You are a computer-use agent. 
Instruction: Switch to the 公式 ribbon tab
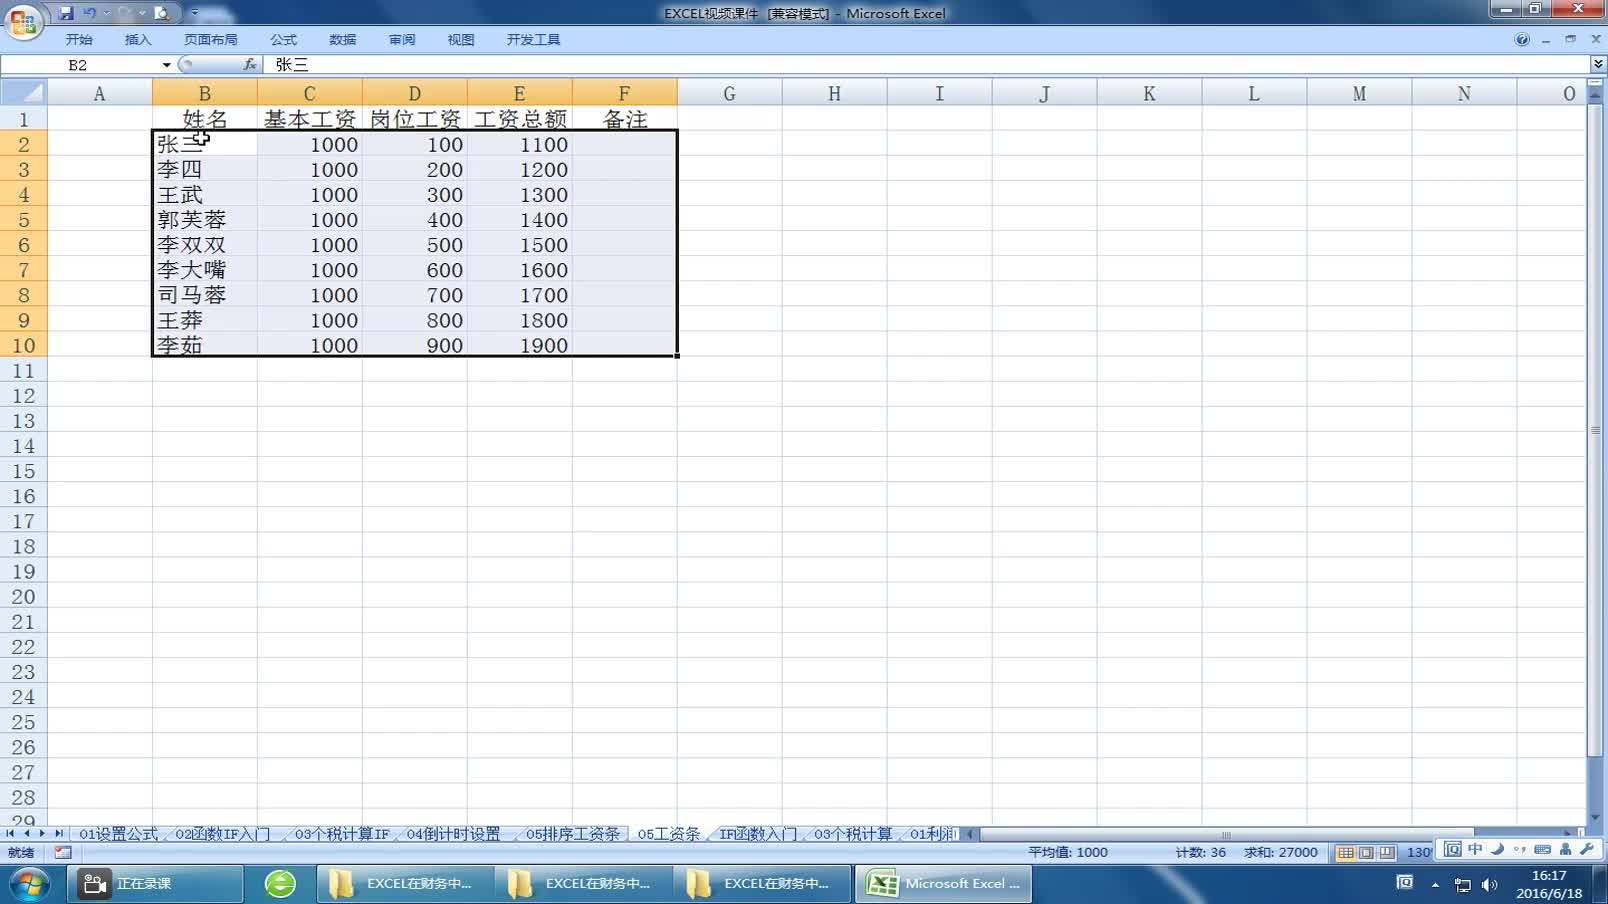[284, 40]
